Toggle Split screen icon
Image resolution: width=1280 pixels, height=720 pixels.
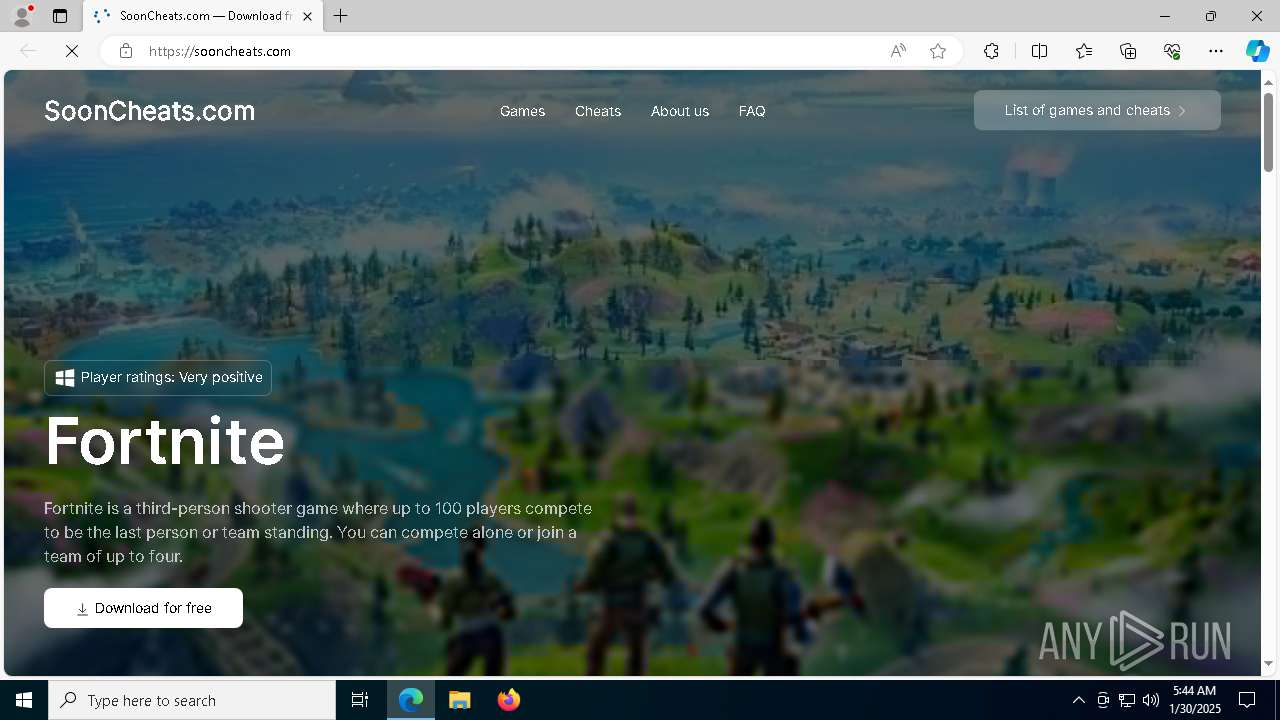pyautogui.click(x=1039, y=51)
